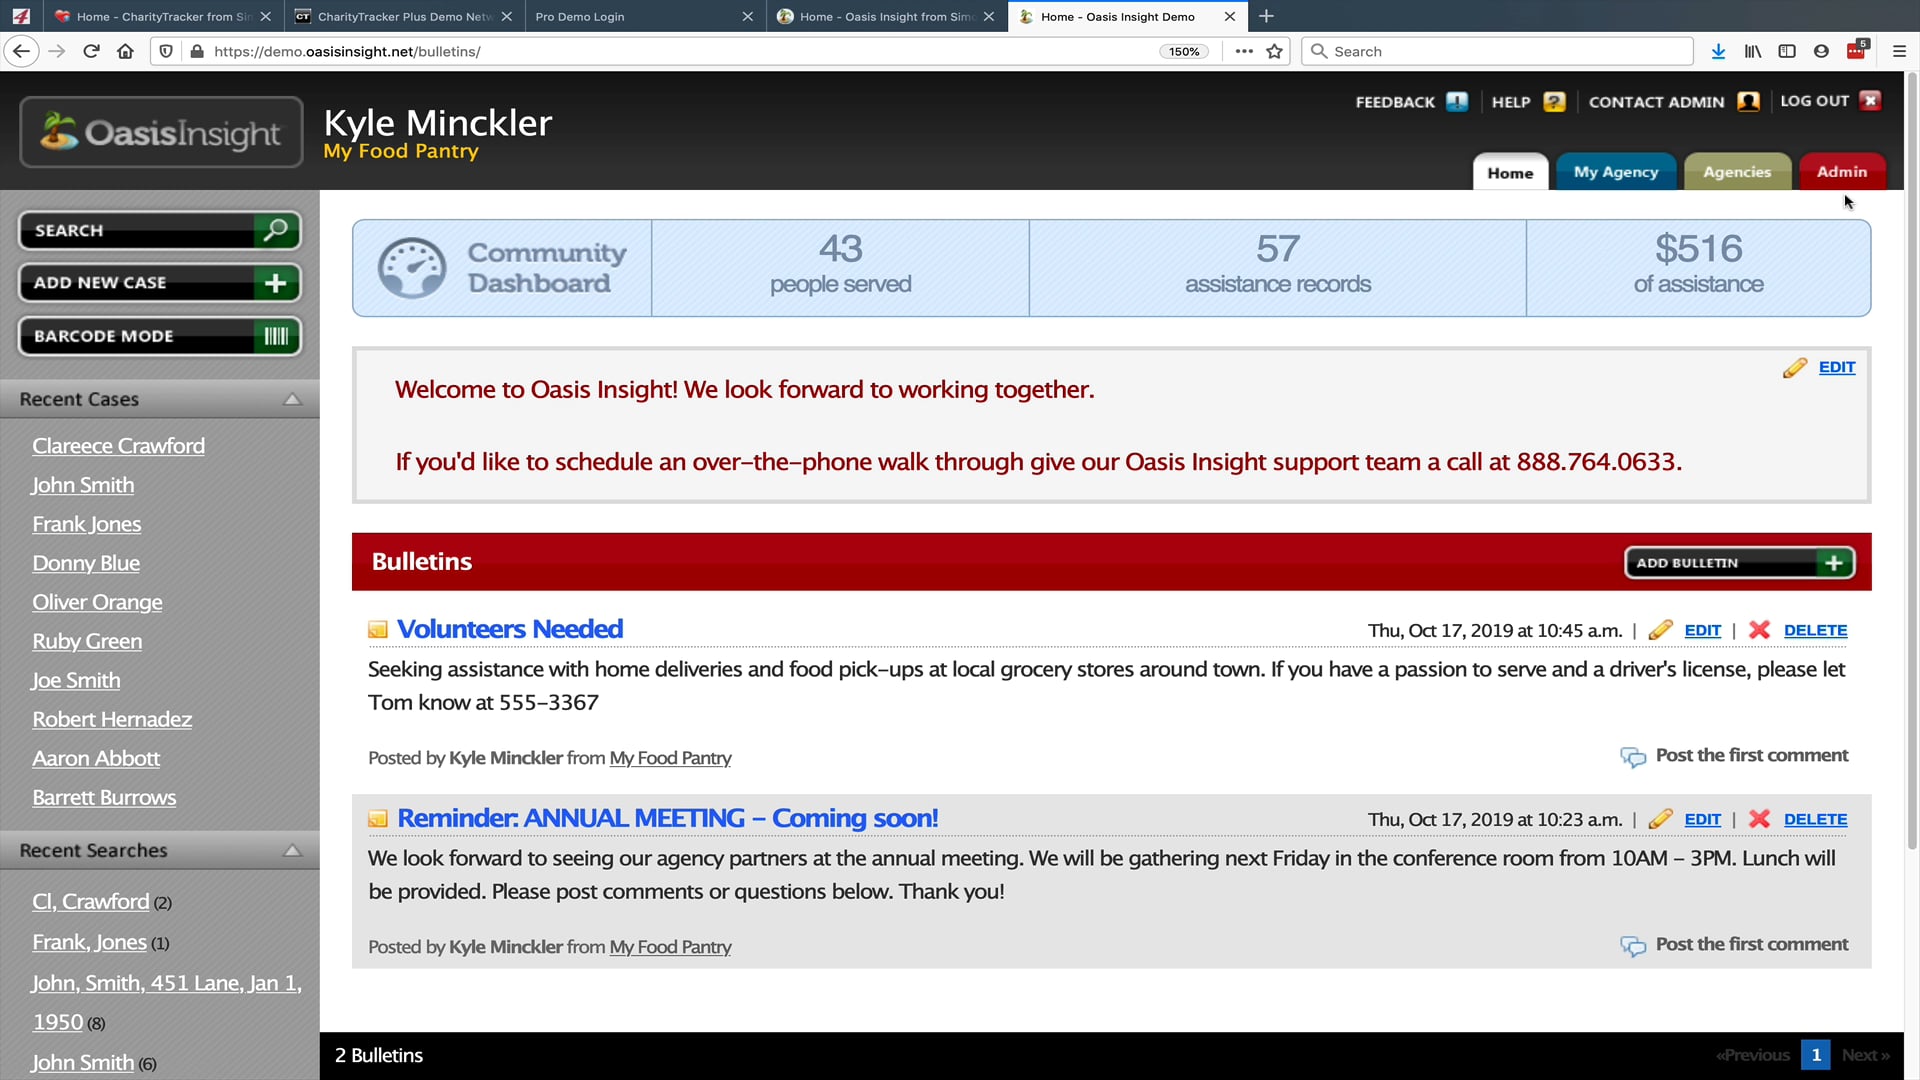The image size is (1920, 1080).
Task: Open the Admin tab
Action: (1841, 172)
